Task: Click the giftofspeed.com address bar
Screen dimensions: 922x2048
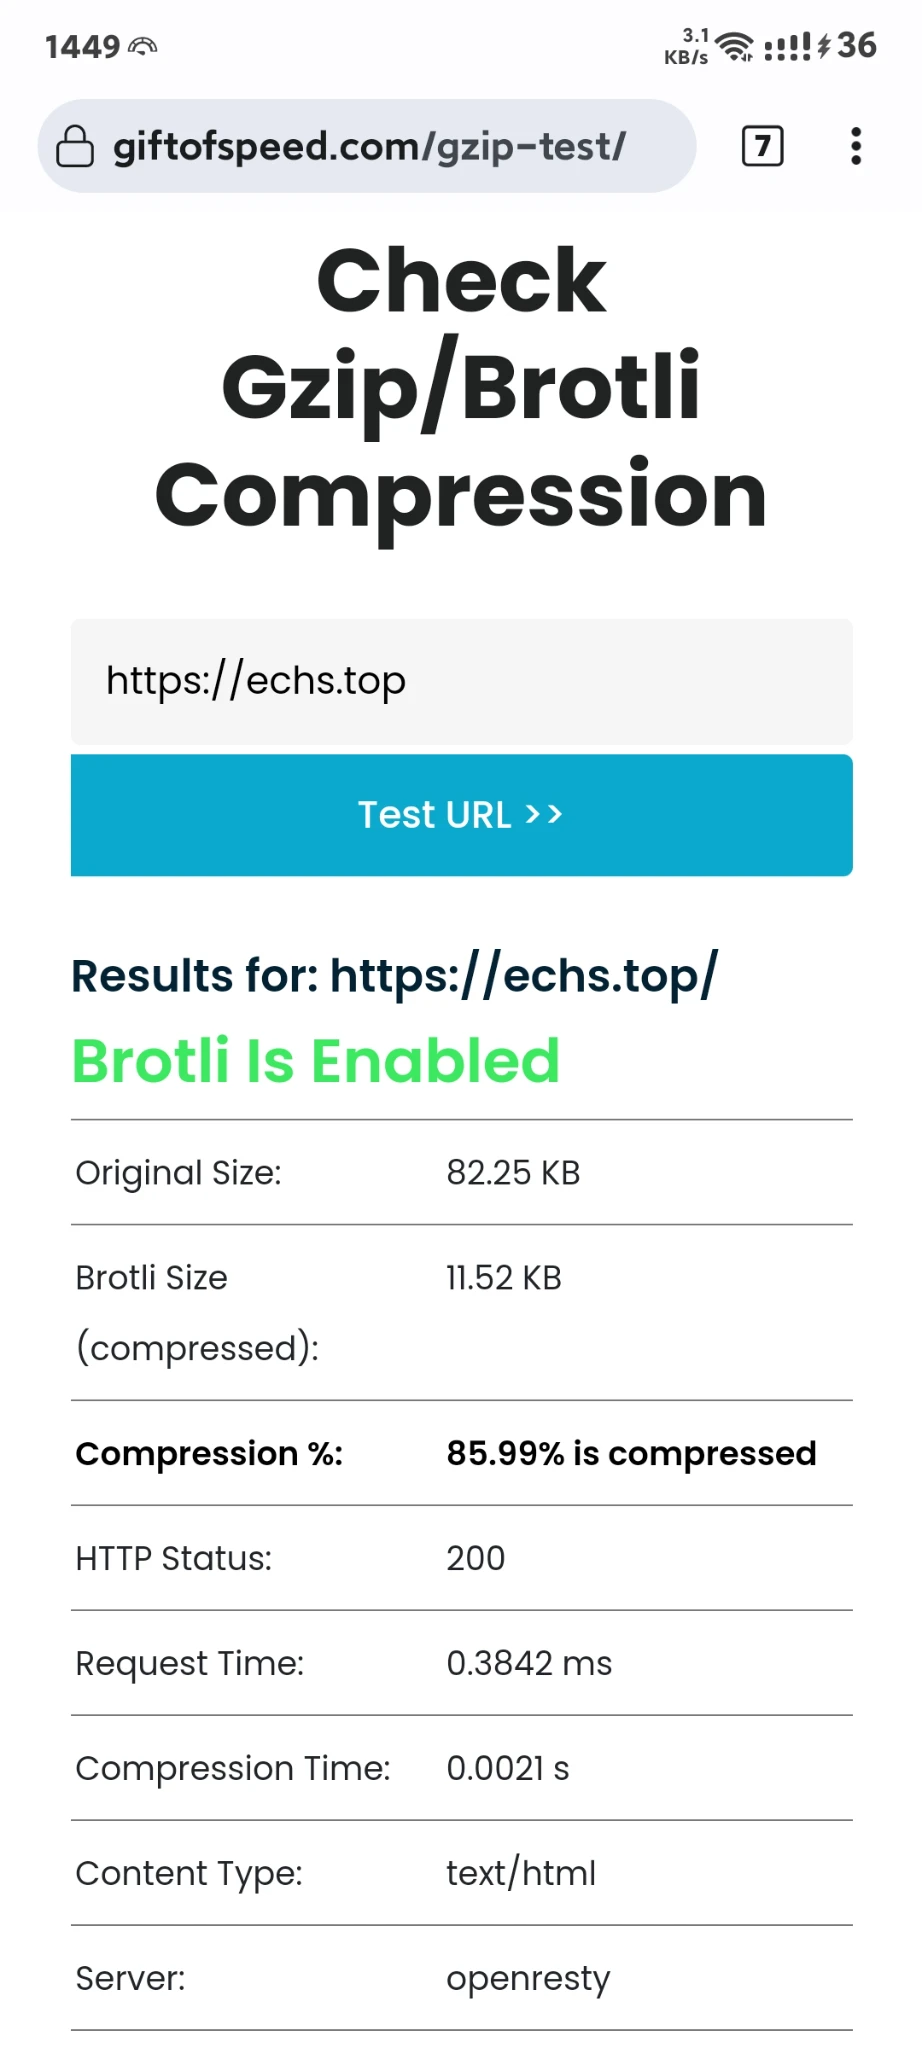Action: point(368,146)
